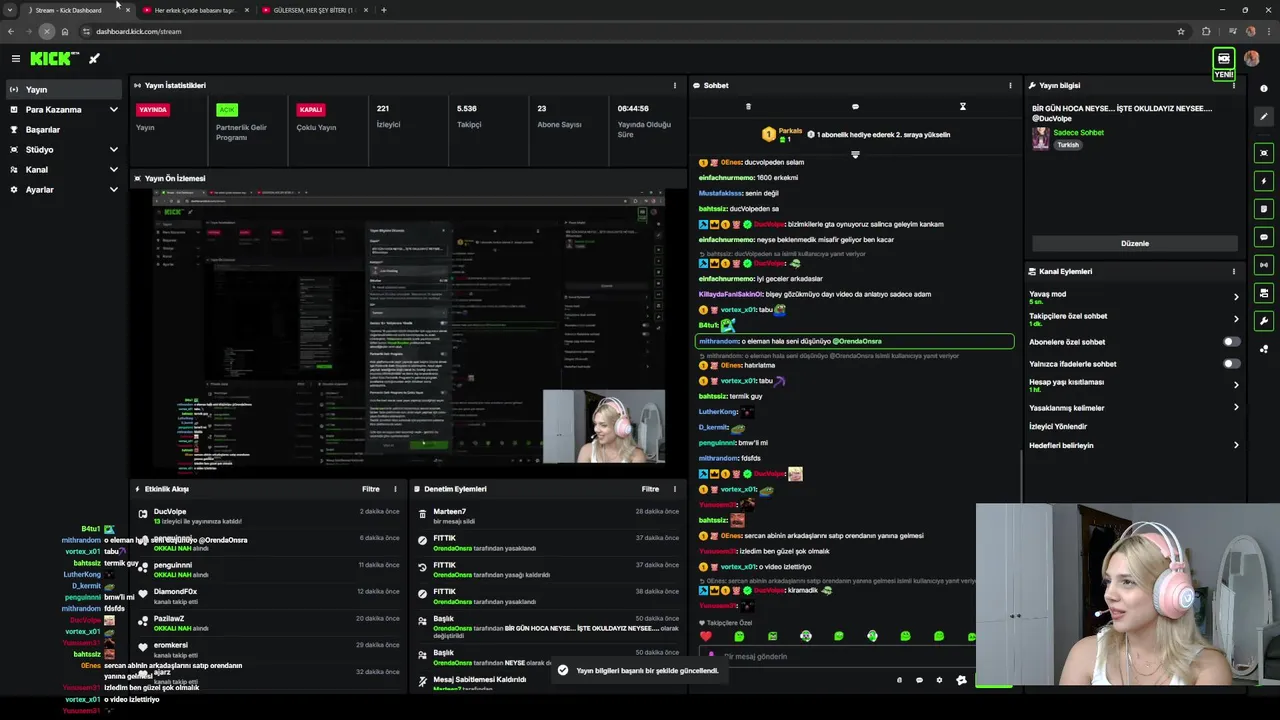The image size is (1280, 720).
Task: Collapse the pinned banner handle in chat
Action: pyautogui.click(x=855, y=154)
